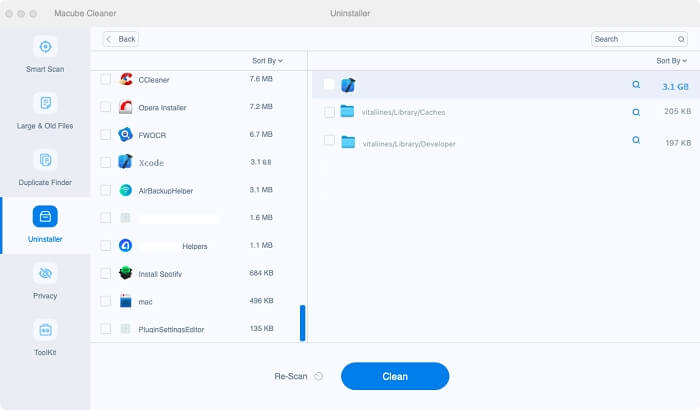Select the vitalines/Library/Developer path
Viewport: 700px width, 410px height.
[409, 144]
